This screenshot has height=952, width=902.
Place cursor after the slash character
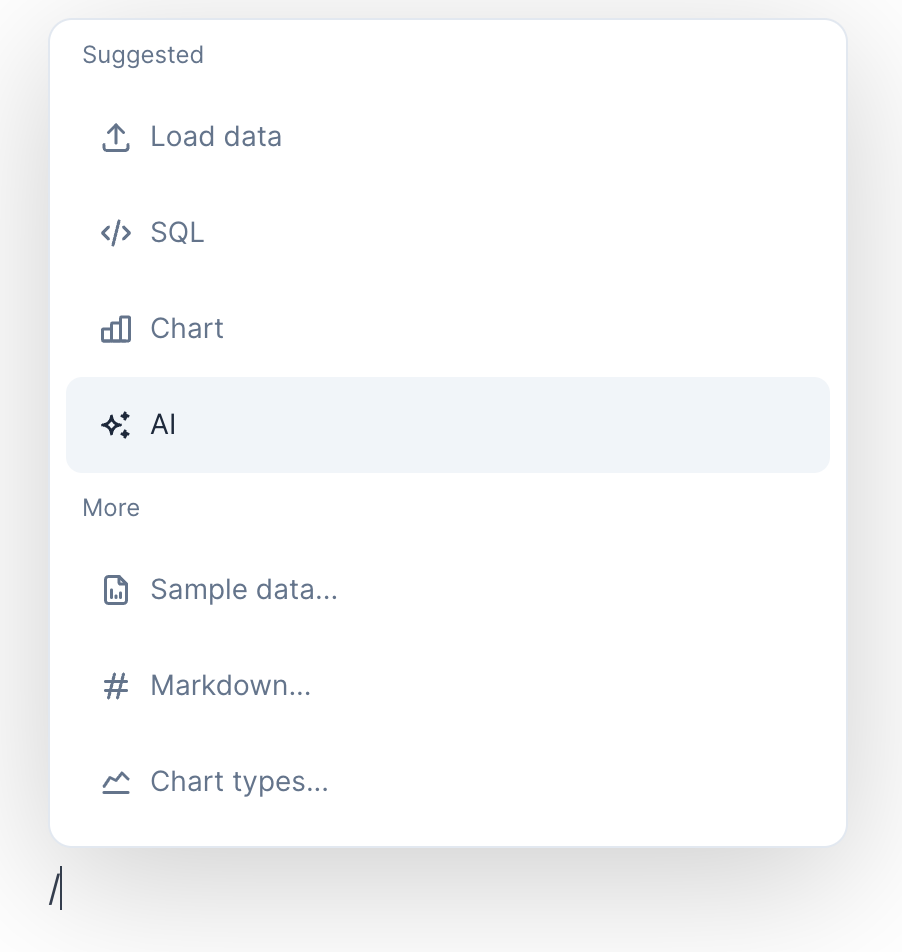(x=62, y=890)
